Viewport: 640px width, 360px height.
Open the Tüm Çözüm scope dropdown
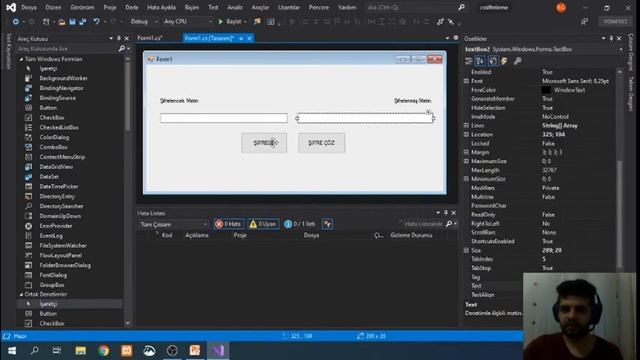pyautogui.click(x=173, y=224)
